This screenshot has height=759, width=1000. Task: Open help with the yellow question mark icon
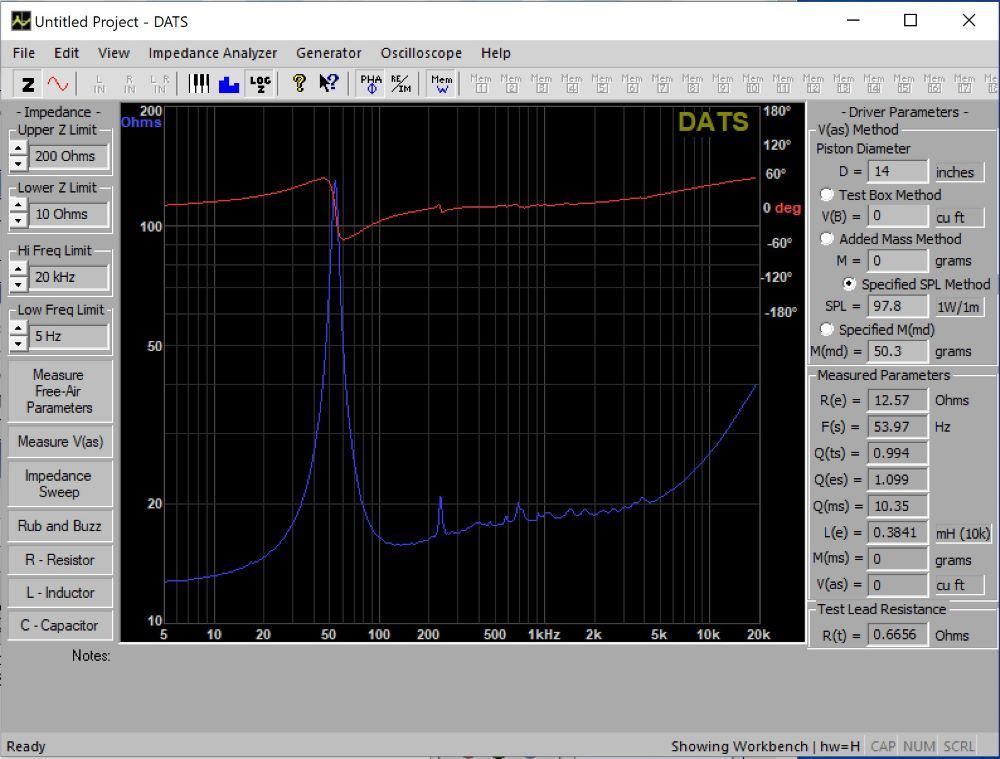pos(298,84)
